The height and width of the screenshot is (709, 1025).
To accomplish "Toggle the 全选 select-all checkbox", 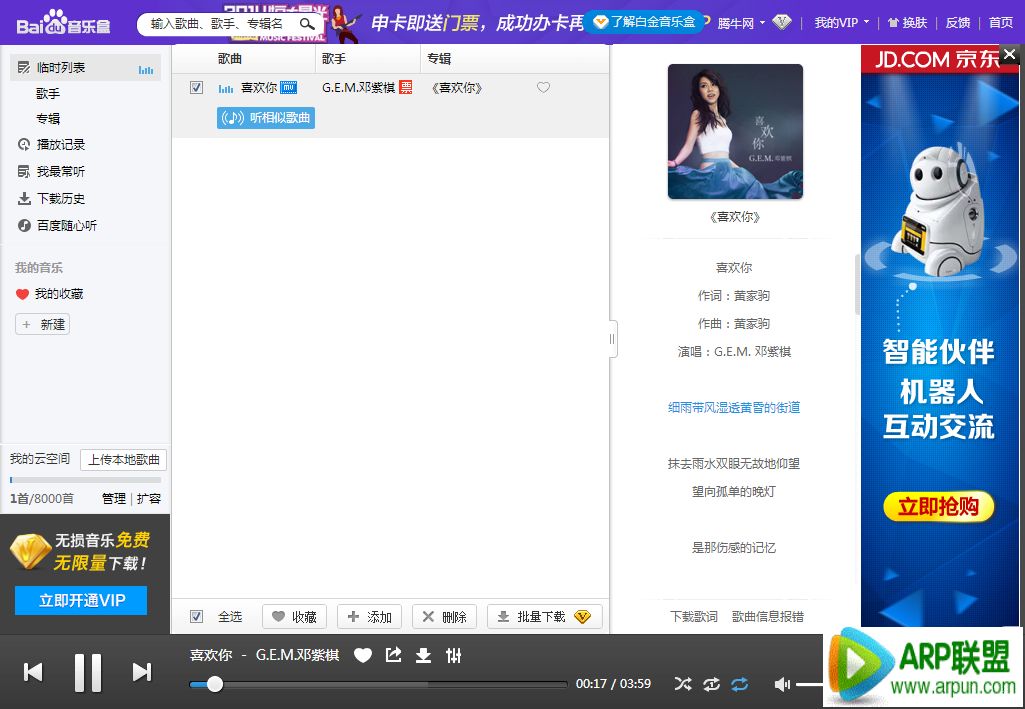I will click(196, 616).
